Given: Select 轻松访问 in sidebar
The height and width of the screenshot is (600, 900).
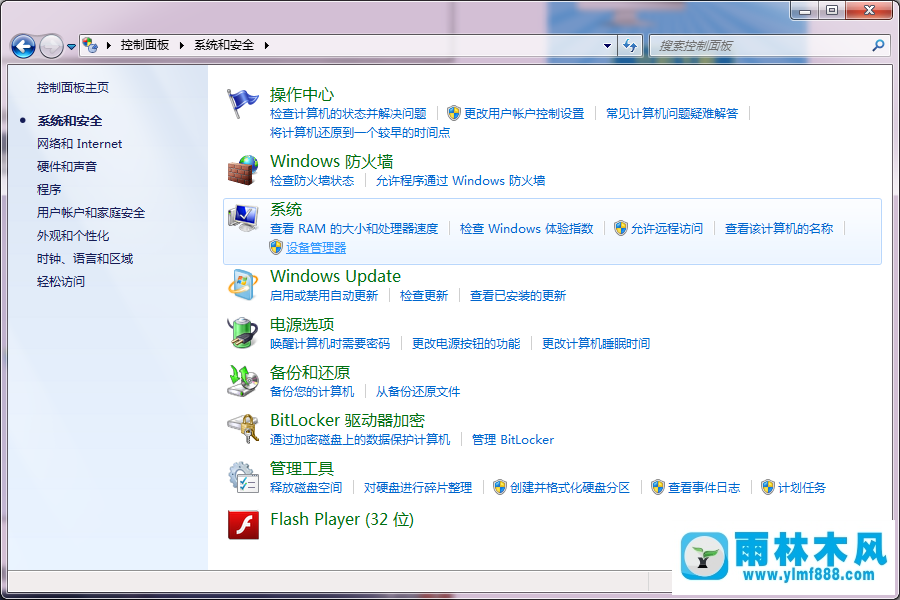Looking at the screenshot, I should tap(61, 281).
